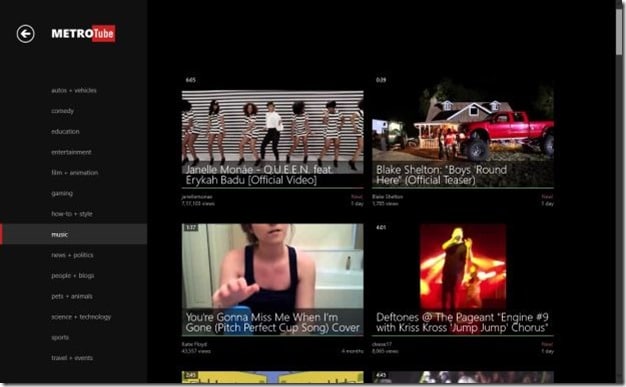Open the news + politics category
Viewport: 626px width, 387px height.
point(72,255)
